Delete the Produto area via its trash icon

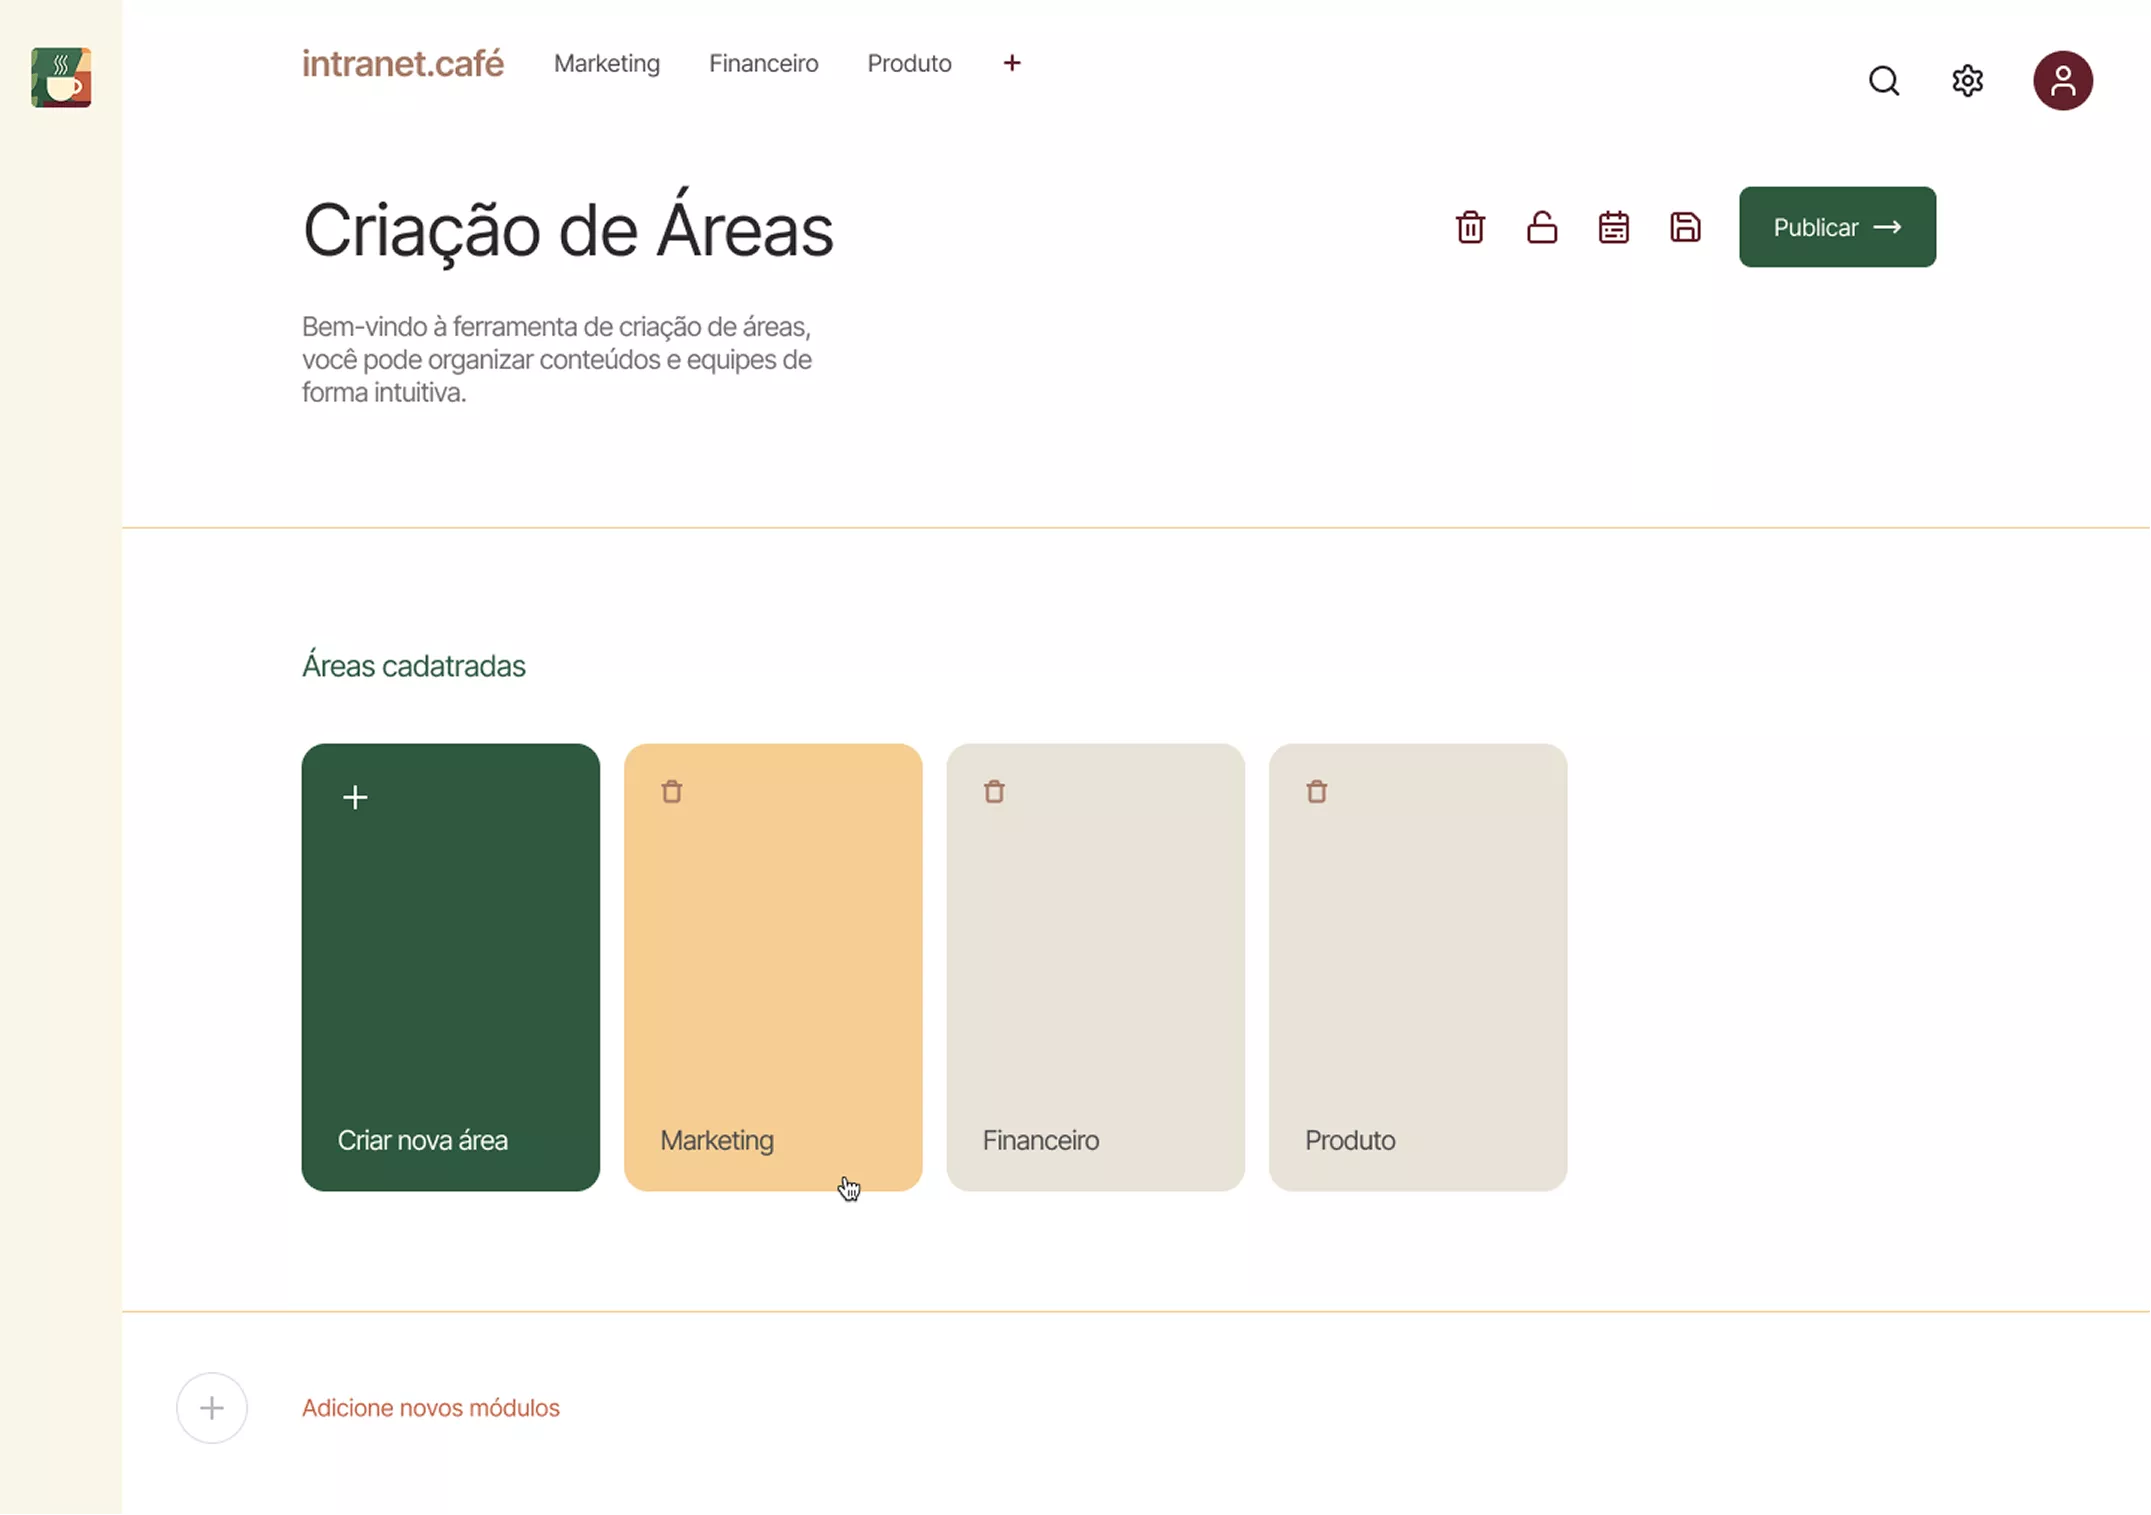1316,791
